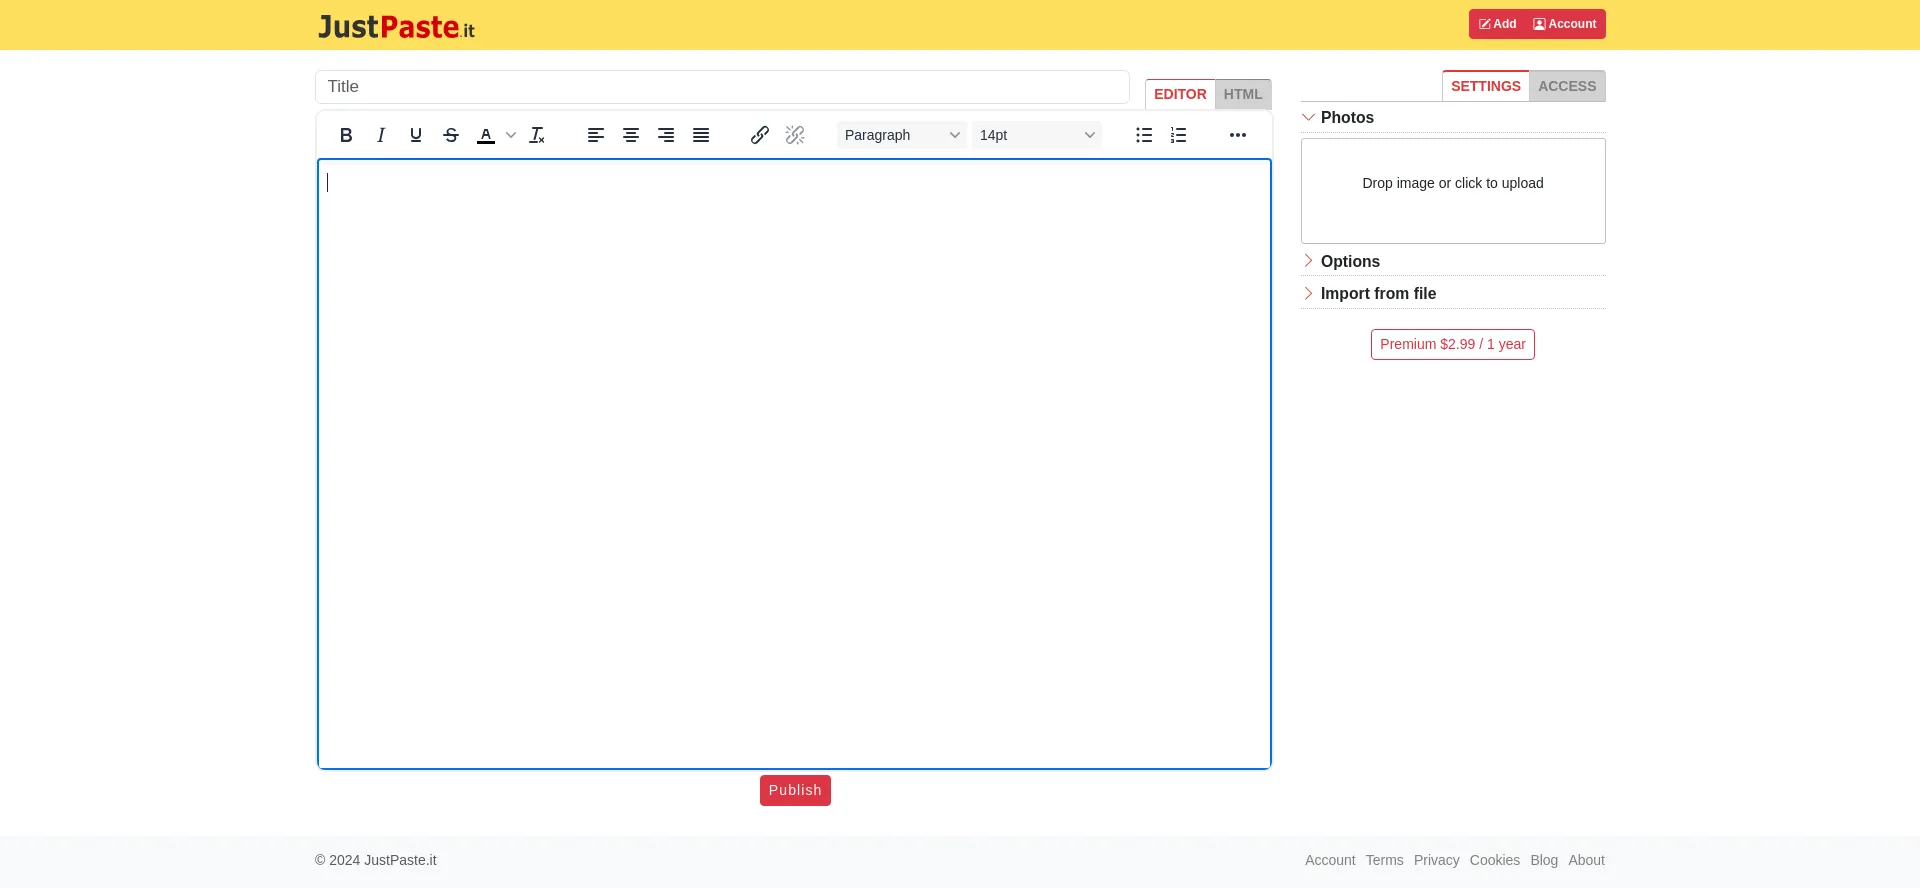
Task: Open the Blog footer link
Action: coord(1544,860)
